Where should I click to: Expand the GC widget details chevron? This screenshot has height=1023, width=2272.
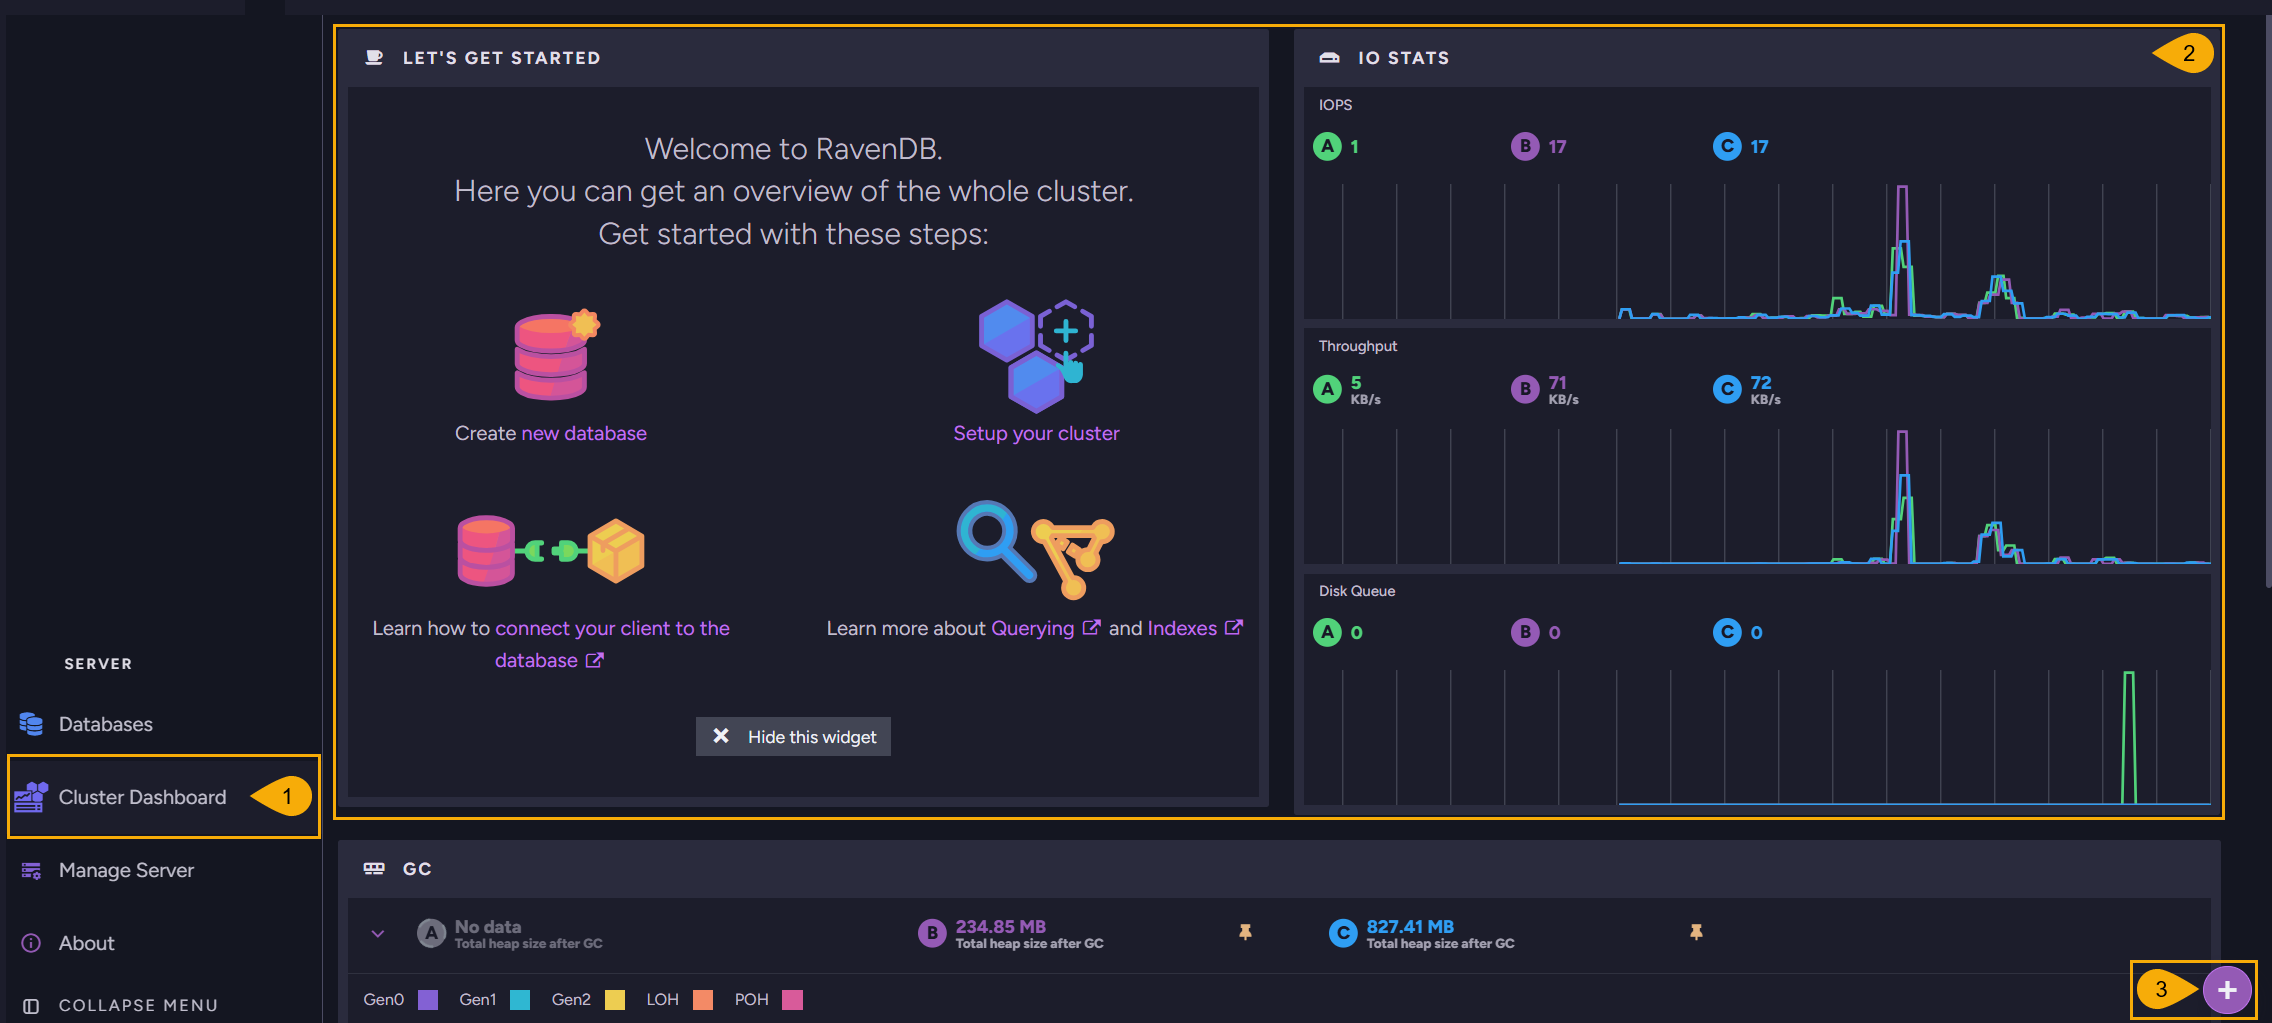point(377,934)
